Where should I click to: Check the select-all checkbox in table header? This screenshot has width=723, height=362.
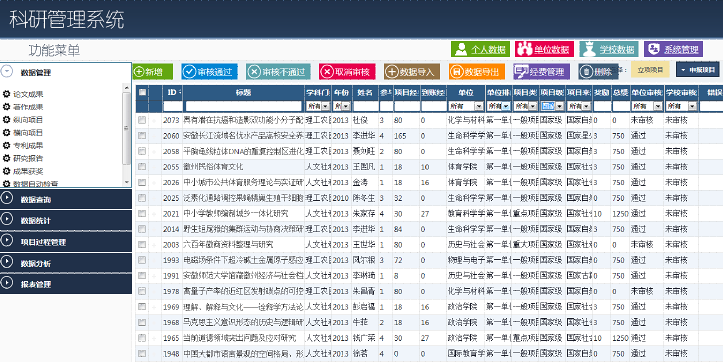pos(142,92)
